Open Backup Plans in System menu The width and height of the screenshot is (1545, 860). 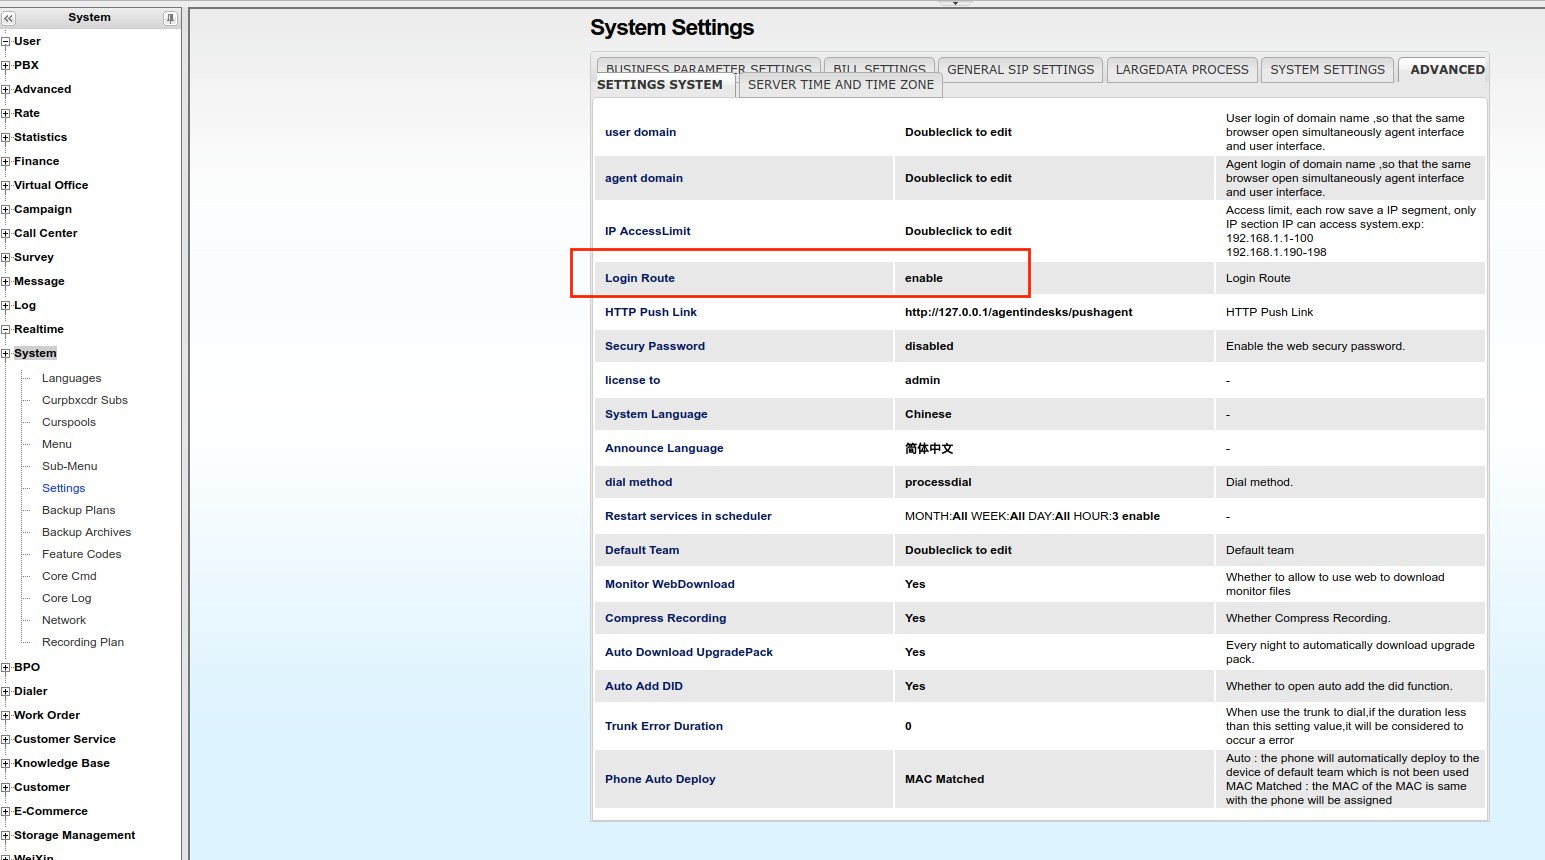coord(78,510)
